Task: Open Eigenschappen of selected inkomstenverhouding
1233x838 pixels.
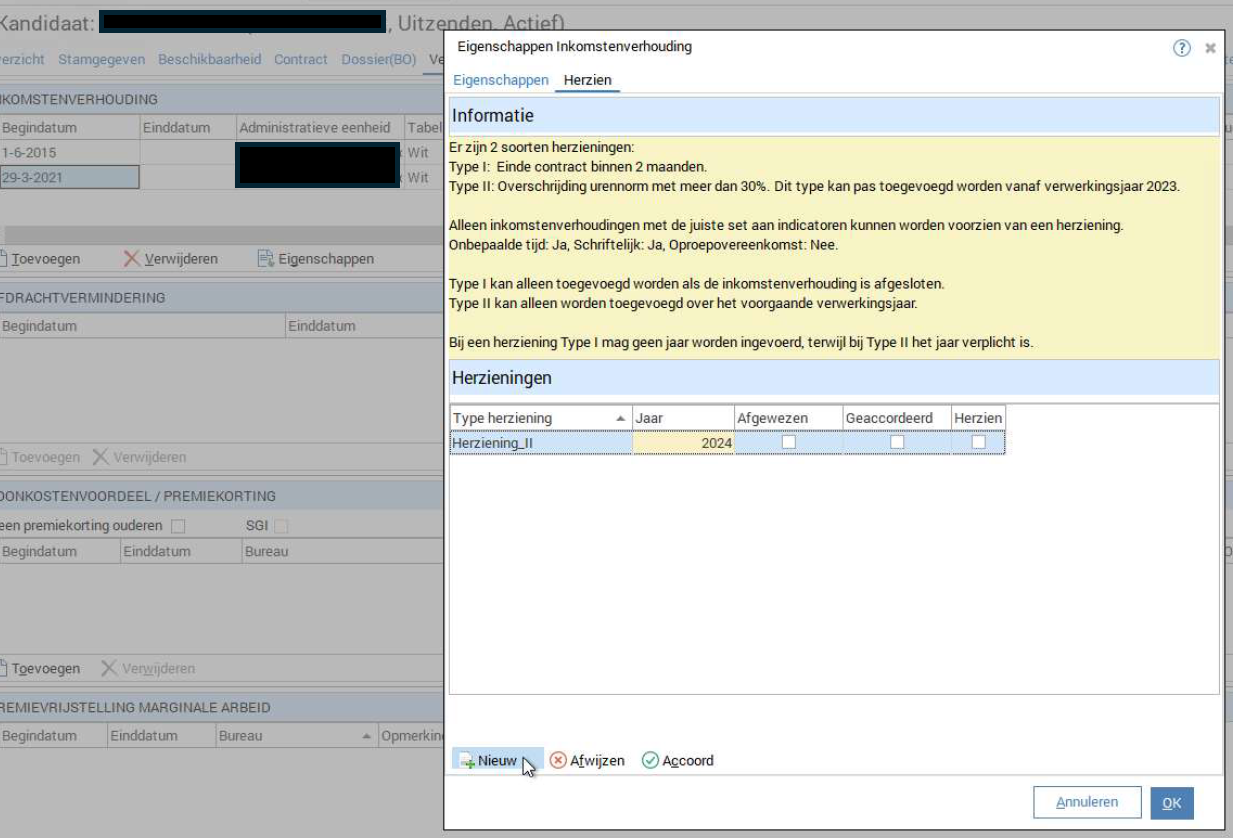Action: pos(315,259)
